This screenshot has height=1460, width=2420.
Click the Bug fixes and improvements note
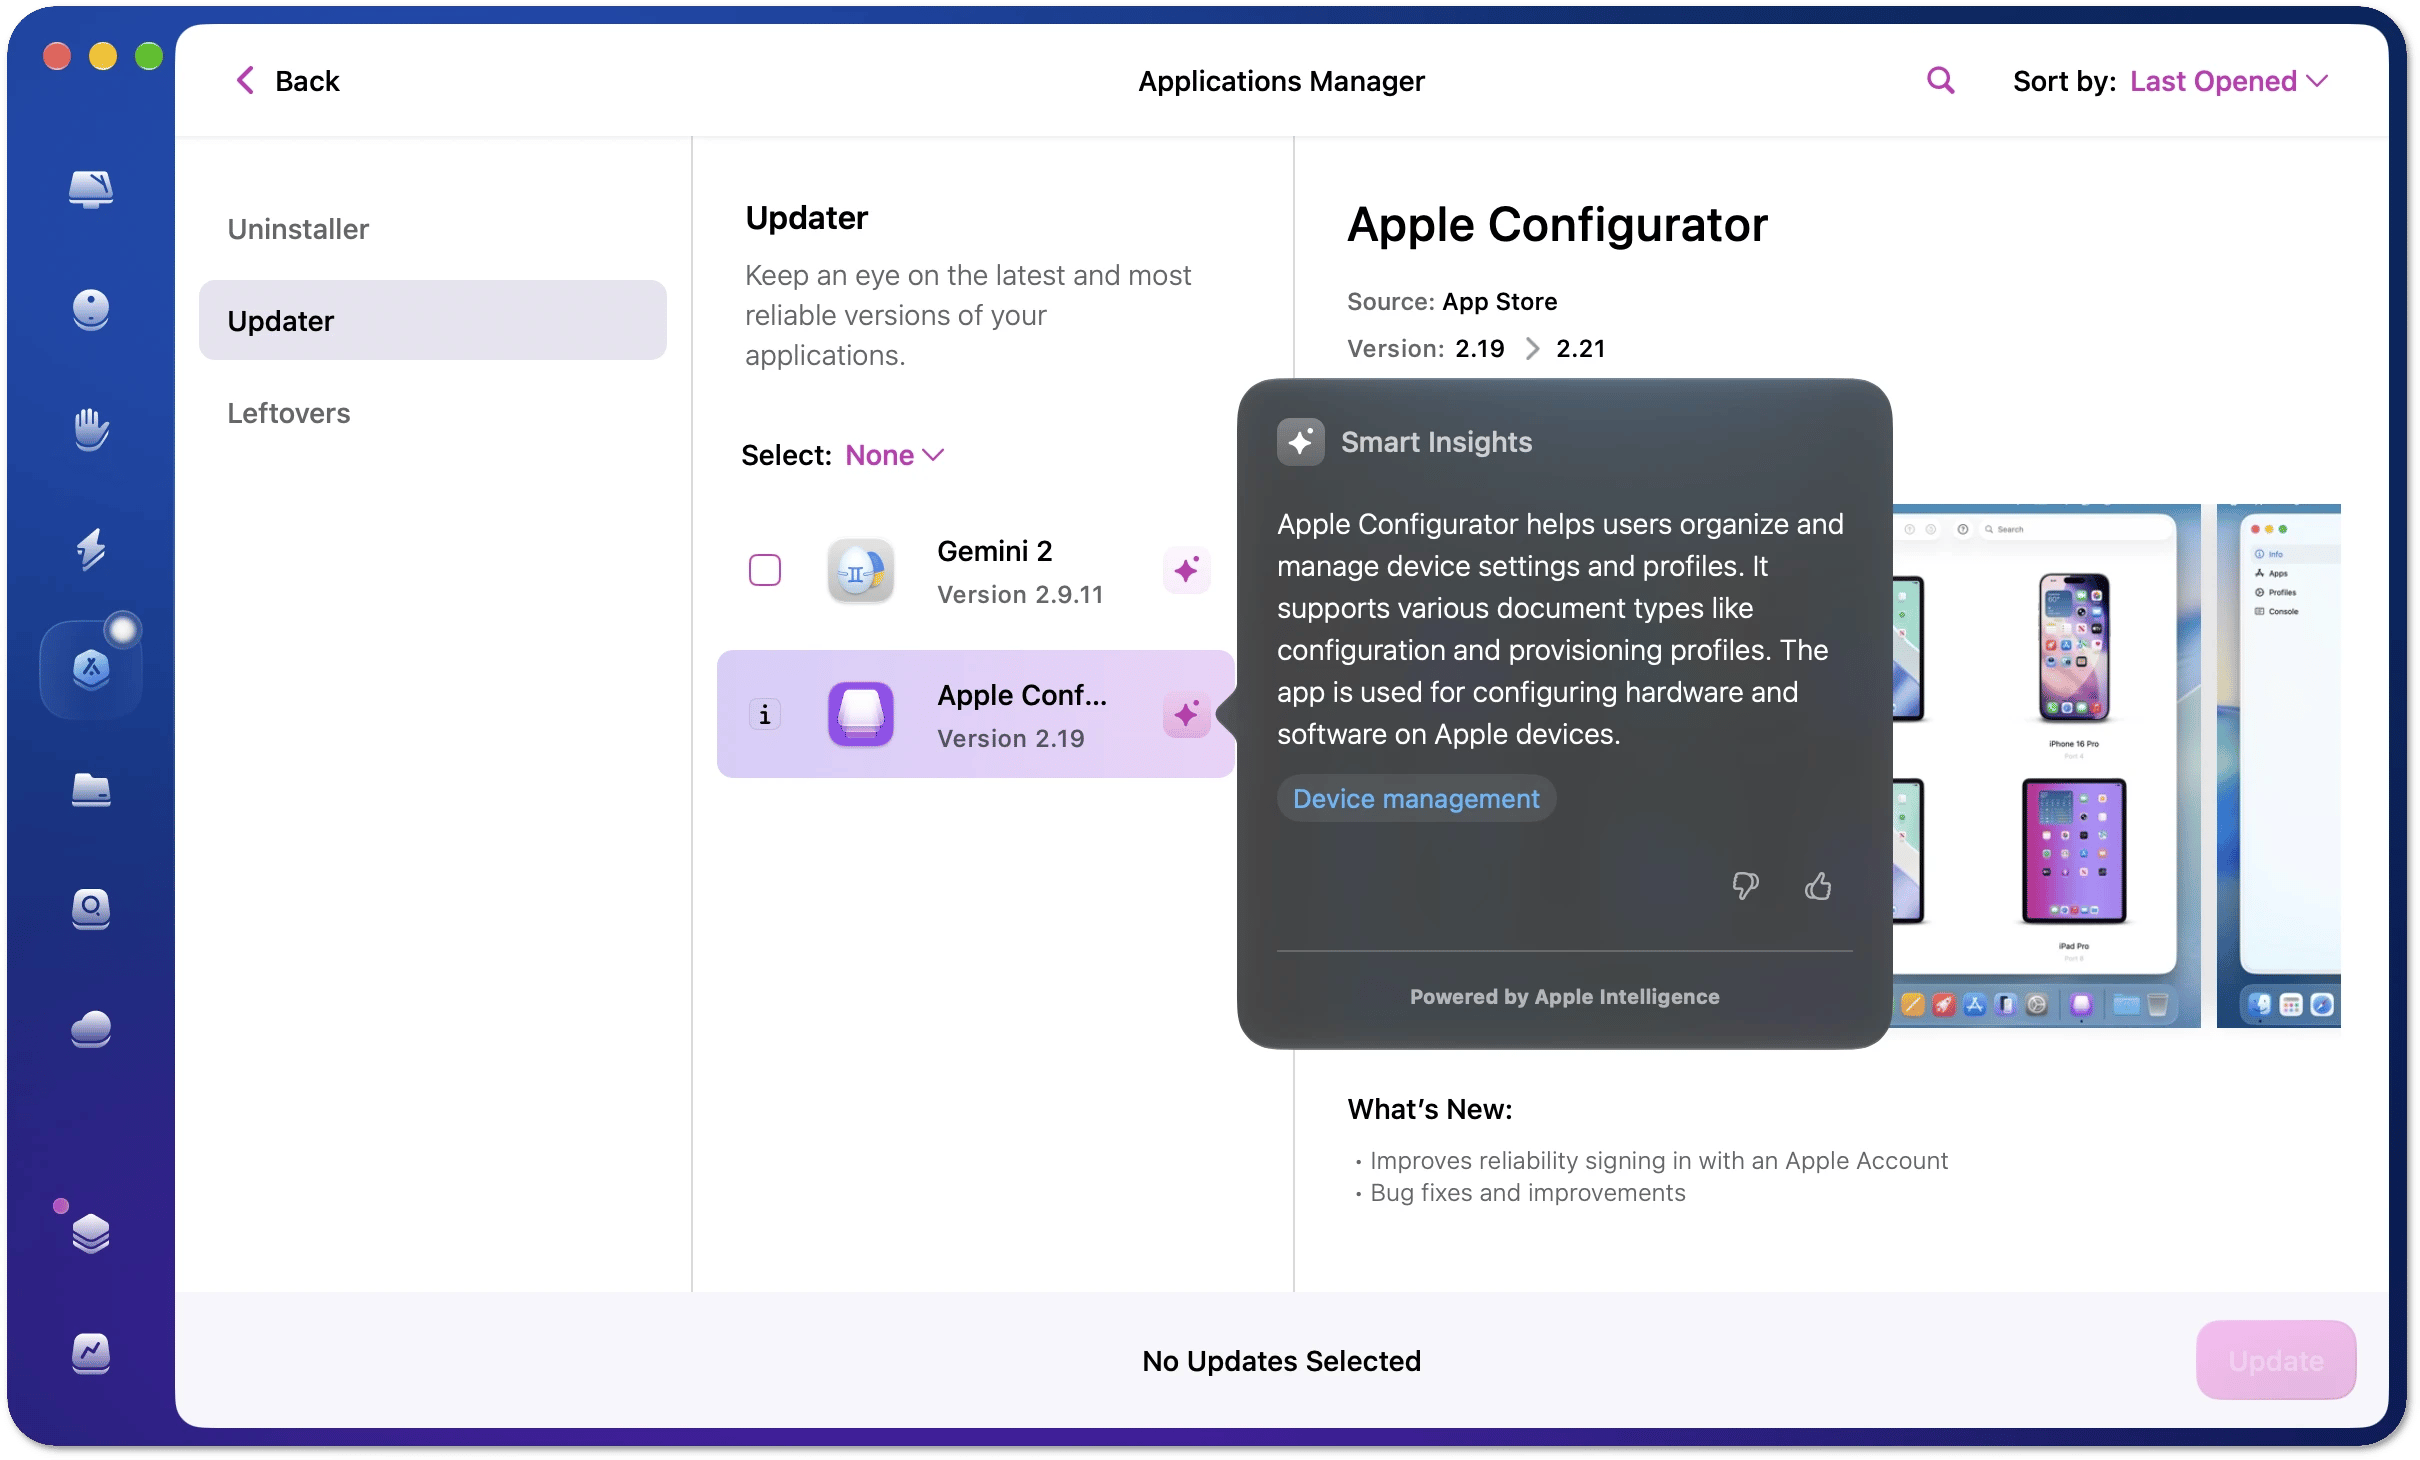click(1527, 1192)
